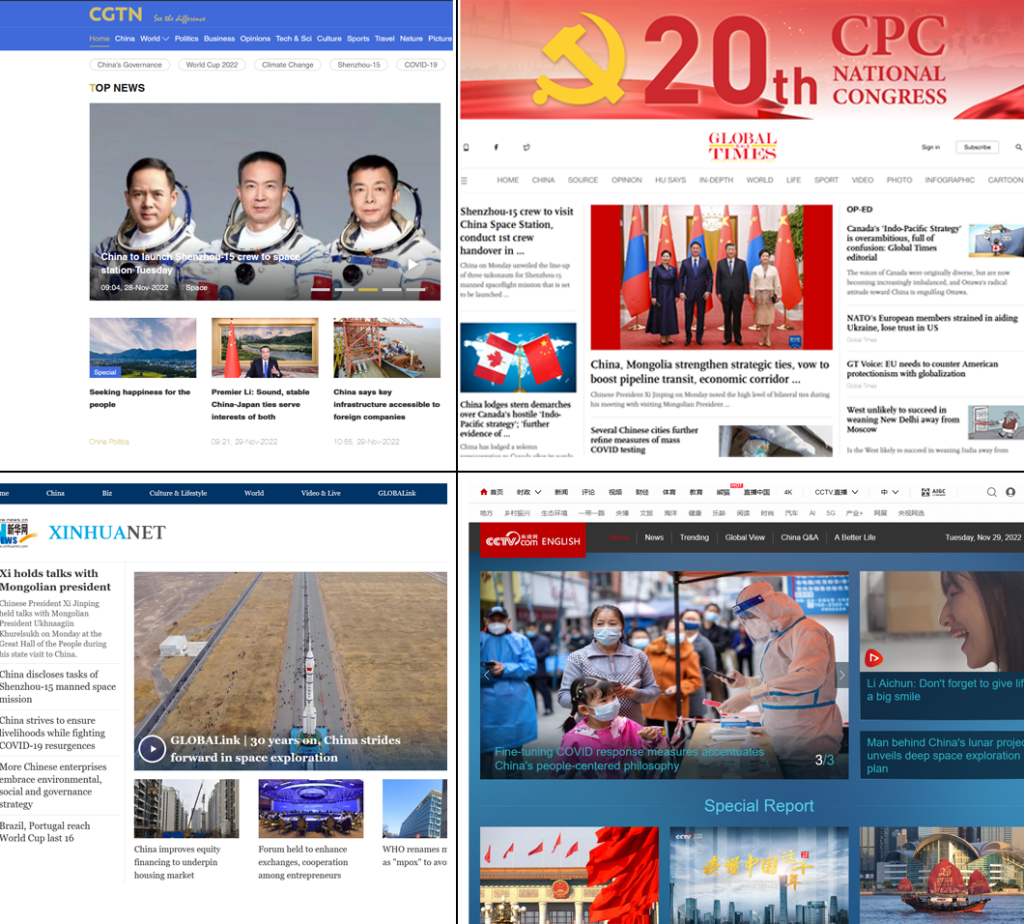This screenshot has width=1024, height=924.
Task: Select the Climate Change topic tag
Action: tap(287, 65)
